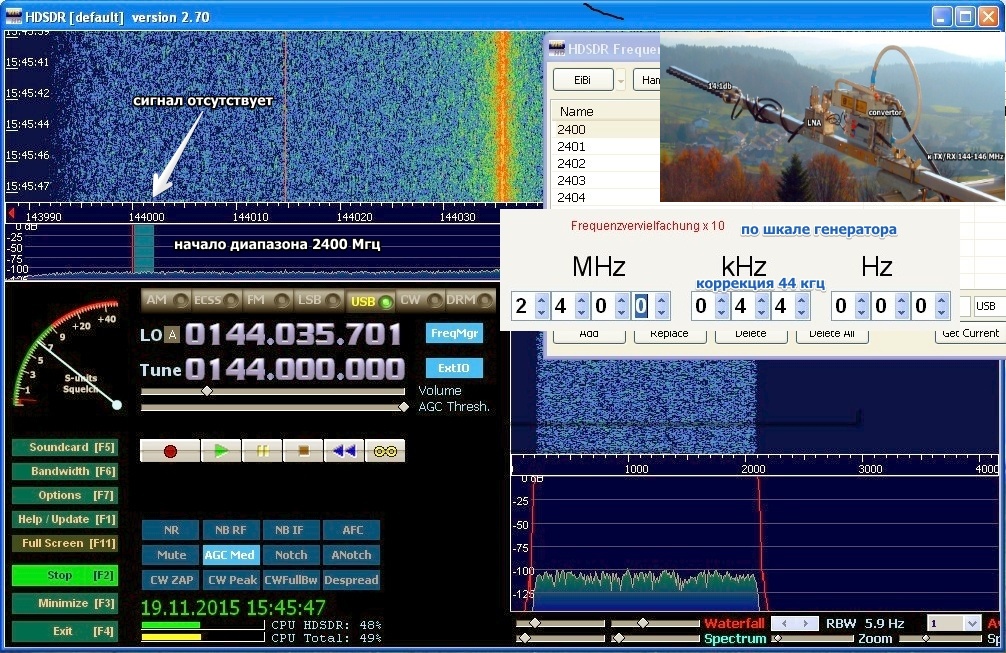Start recording with the red record button

[x=170, y=451]
